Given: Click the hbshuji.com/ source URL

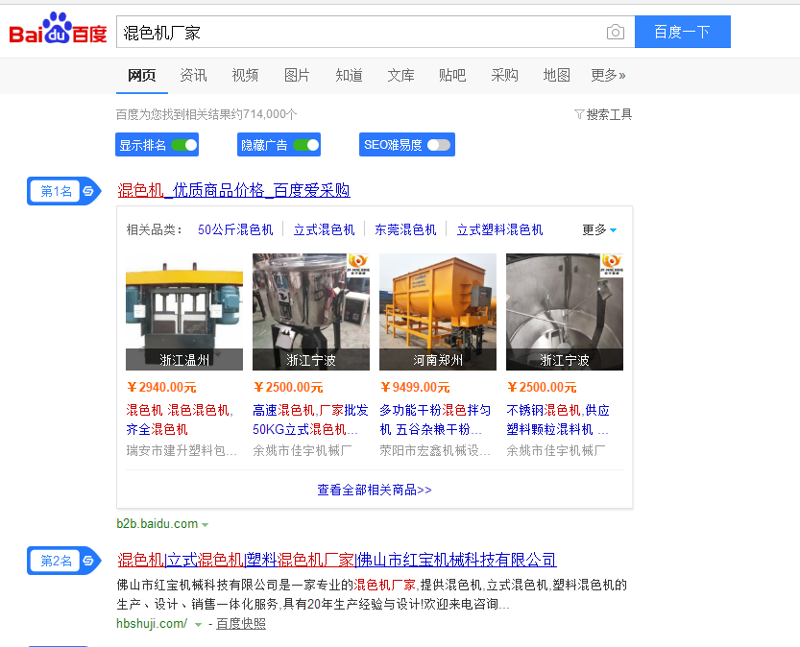Looking at the screenshot, I should [152, 624].
